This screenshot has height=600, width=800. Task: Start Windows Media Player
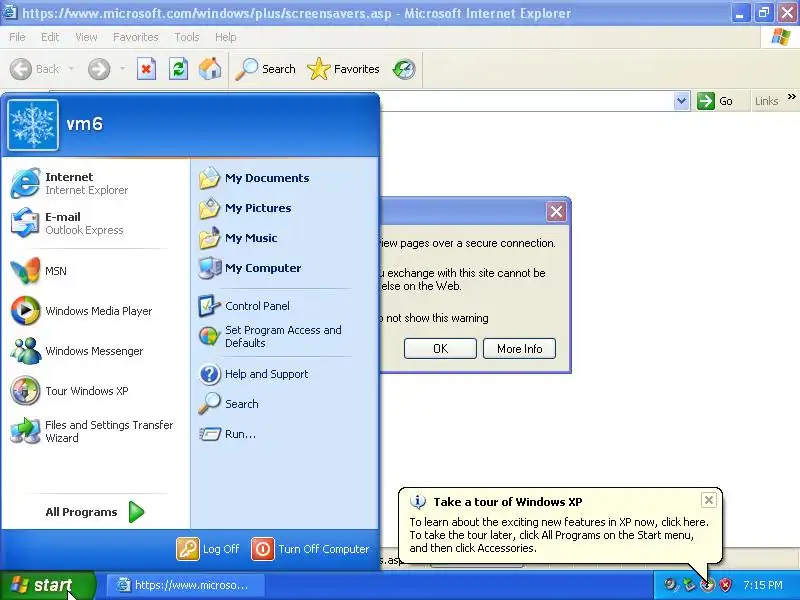tap(95, 311)
